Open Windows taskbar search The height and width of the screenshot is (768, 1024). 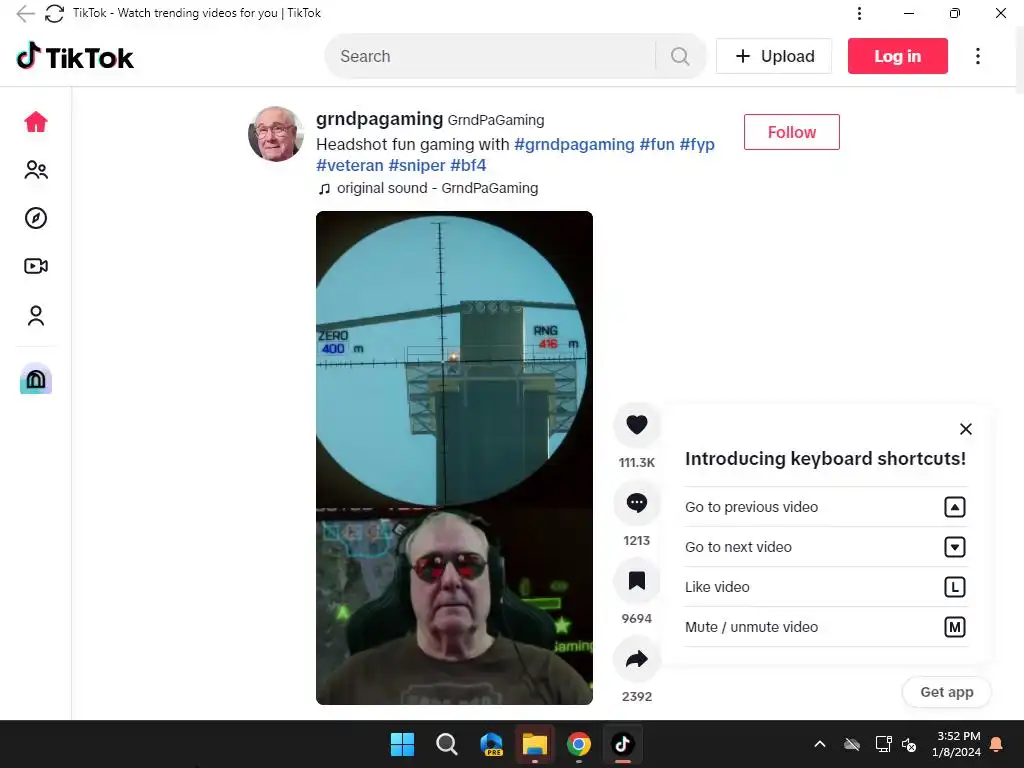point(447,744)
